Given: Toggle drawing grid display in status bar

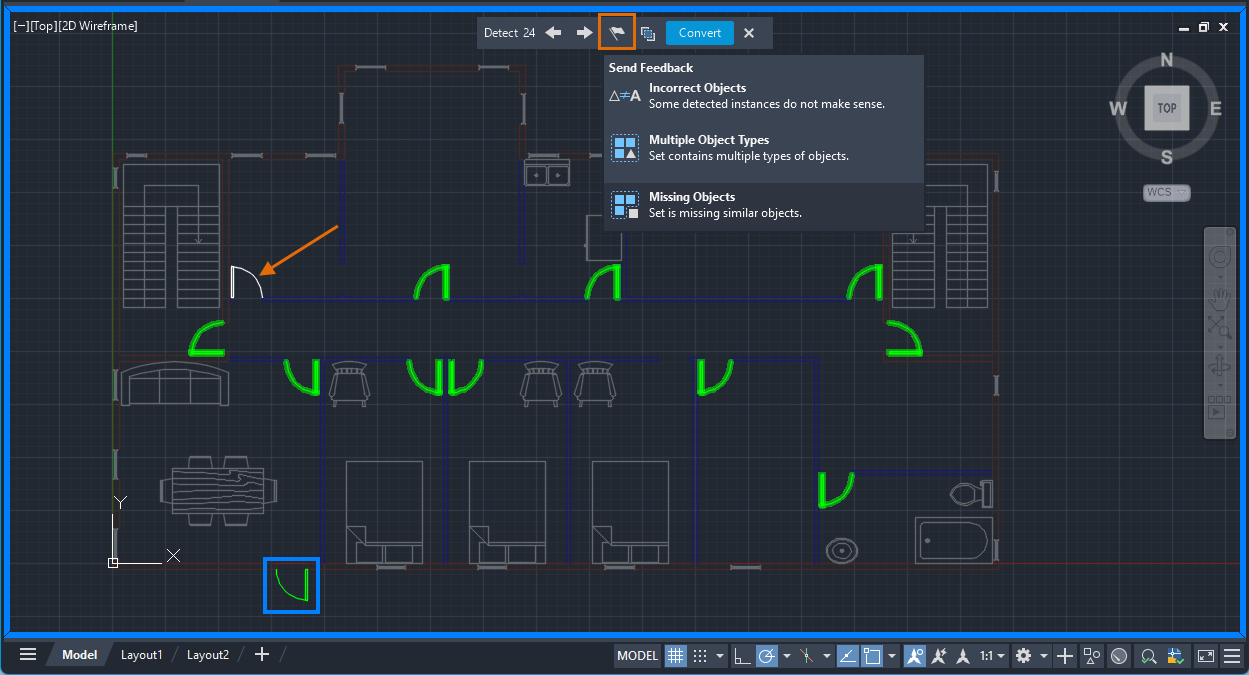Looking at the screenshot, I should point(676,656).
